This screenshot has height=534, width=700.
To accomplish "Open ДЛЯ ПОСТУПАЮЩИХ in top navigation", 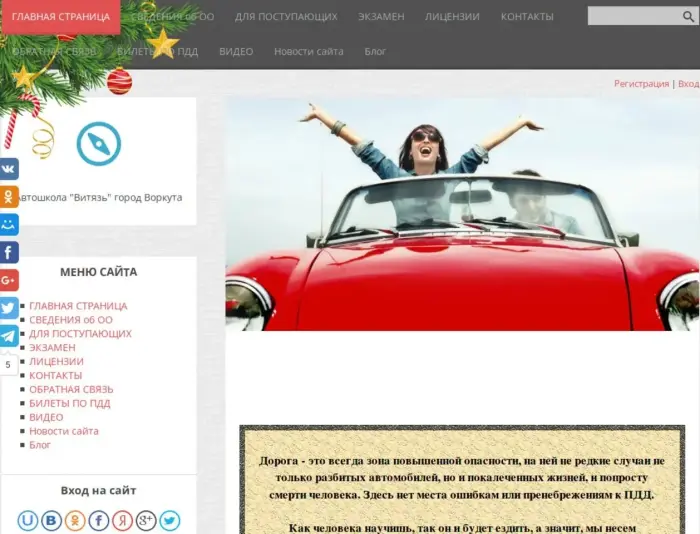I will (286, 17).
